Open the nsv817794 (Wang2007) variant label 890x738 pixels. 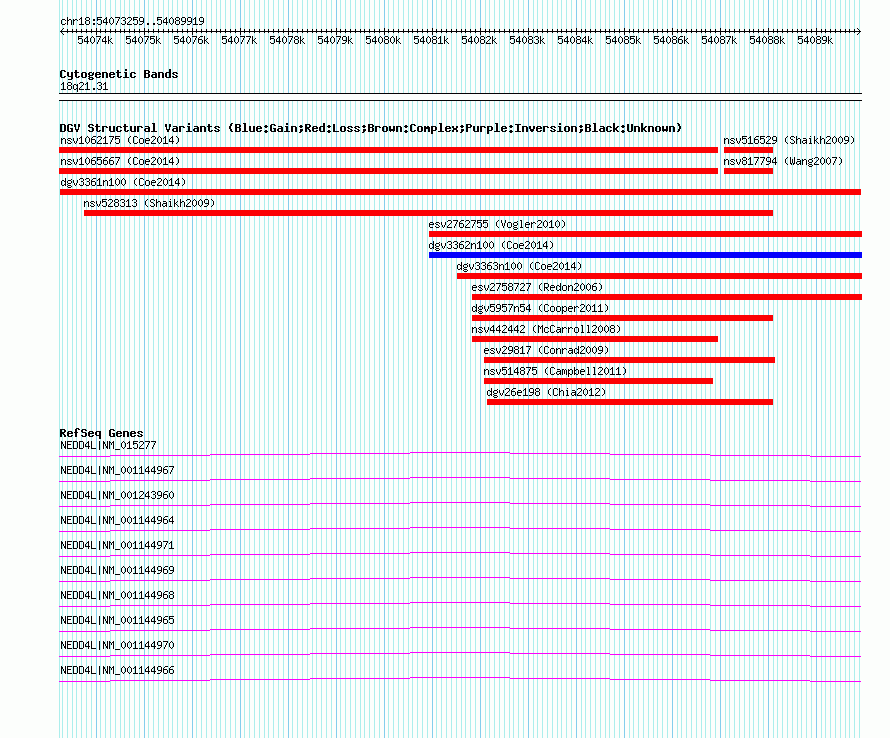point(783,161)
